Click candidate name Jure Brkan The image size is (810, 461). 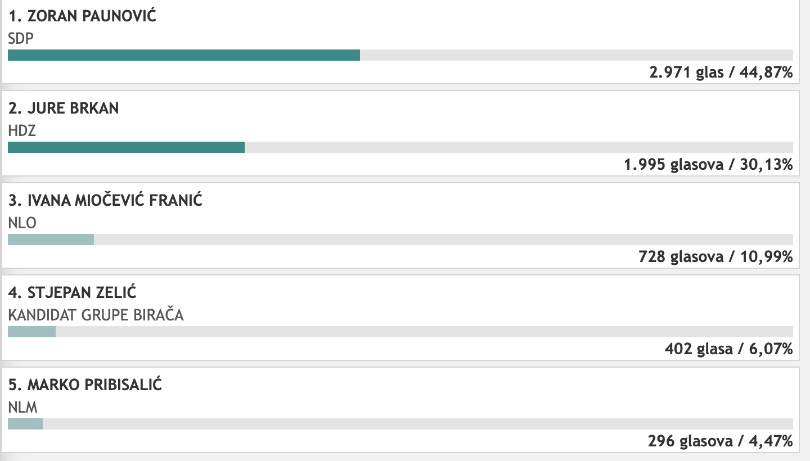tap(73, 108)
